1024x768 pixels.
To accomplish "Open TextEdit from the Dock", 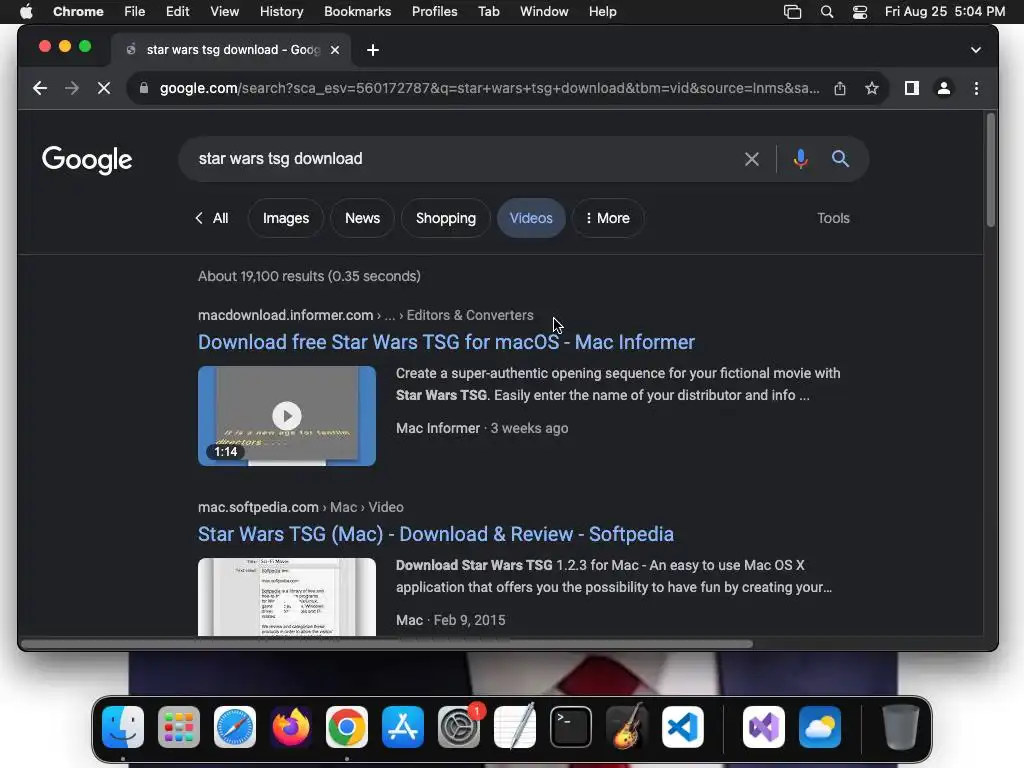I will click(515, 727).
